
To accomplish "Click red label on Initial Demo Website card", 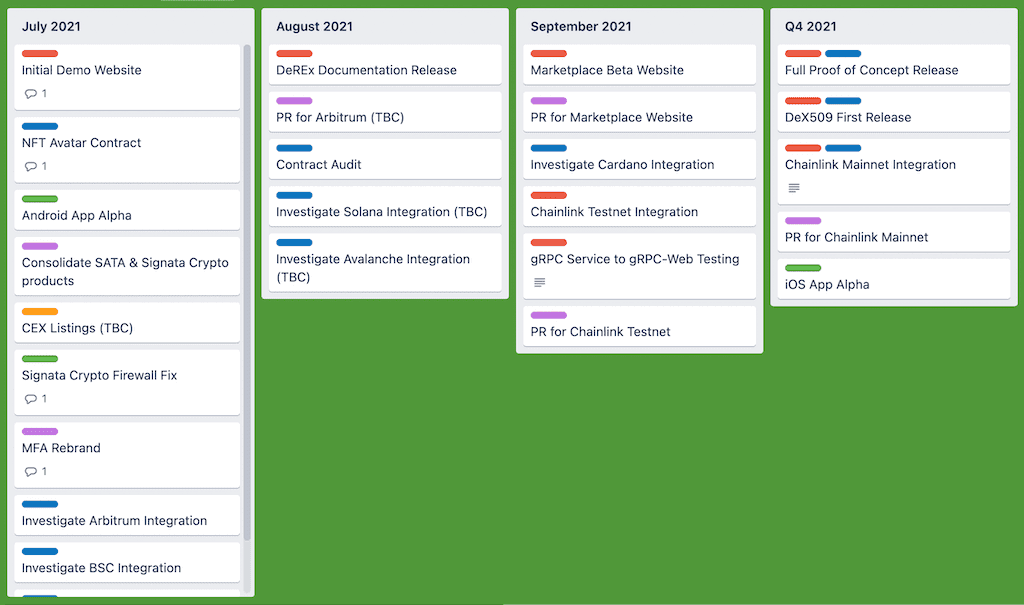I will point(40,54).
